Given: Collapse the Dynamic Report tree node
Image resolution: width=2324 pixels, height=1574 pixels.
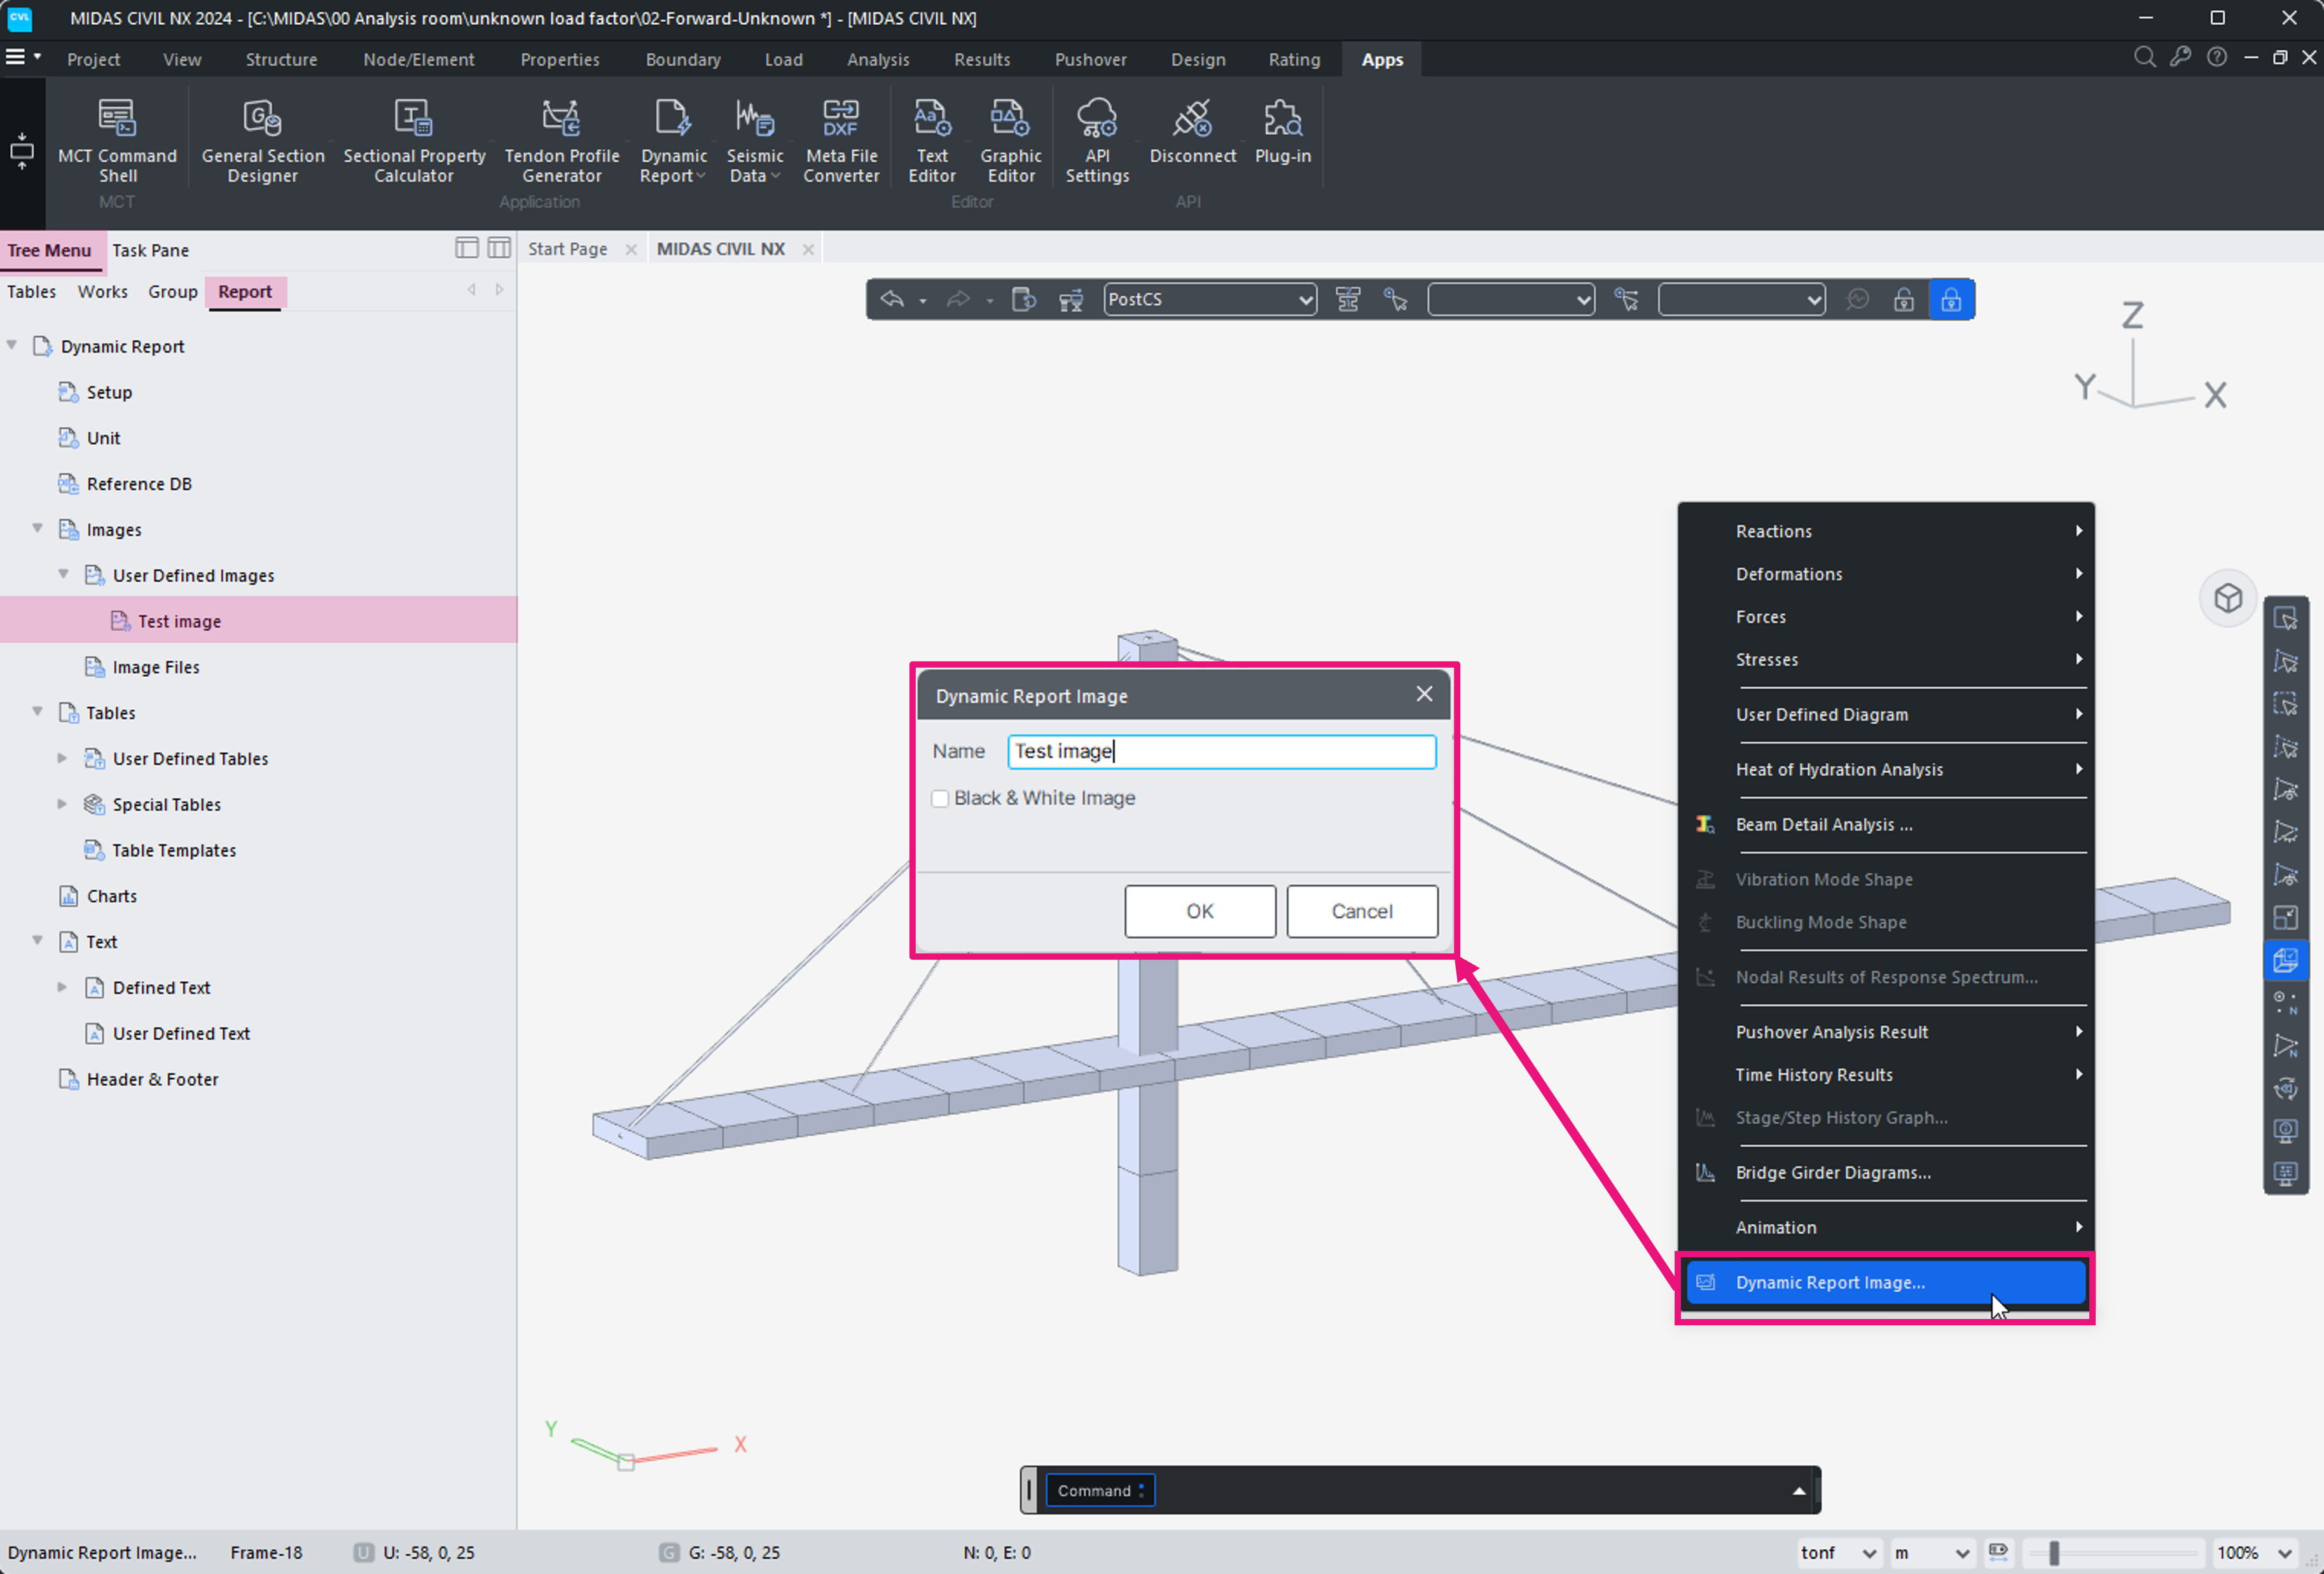Looking at the screenshot, I should (12, 345).
